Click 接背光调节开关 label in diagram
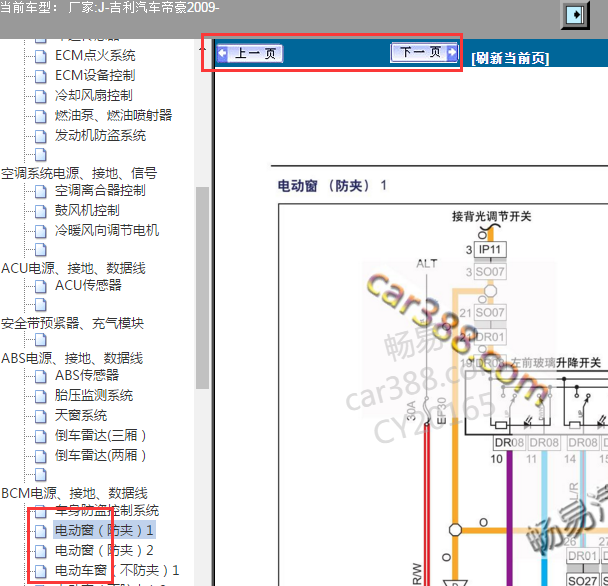The width and height of the screenshot is (608, 586). [491, 216]
